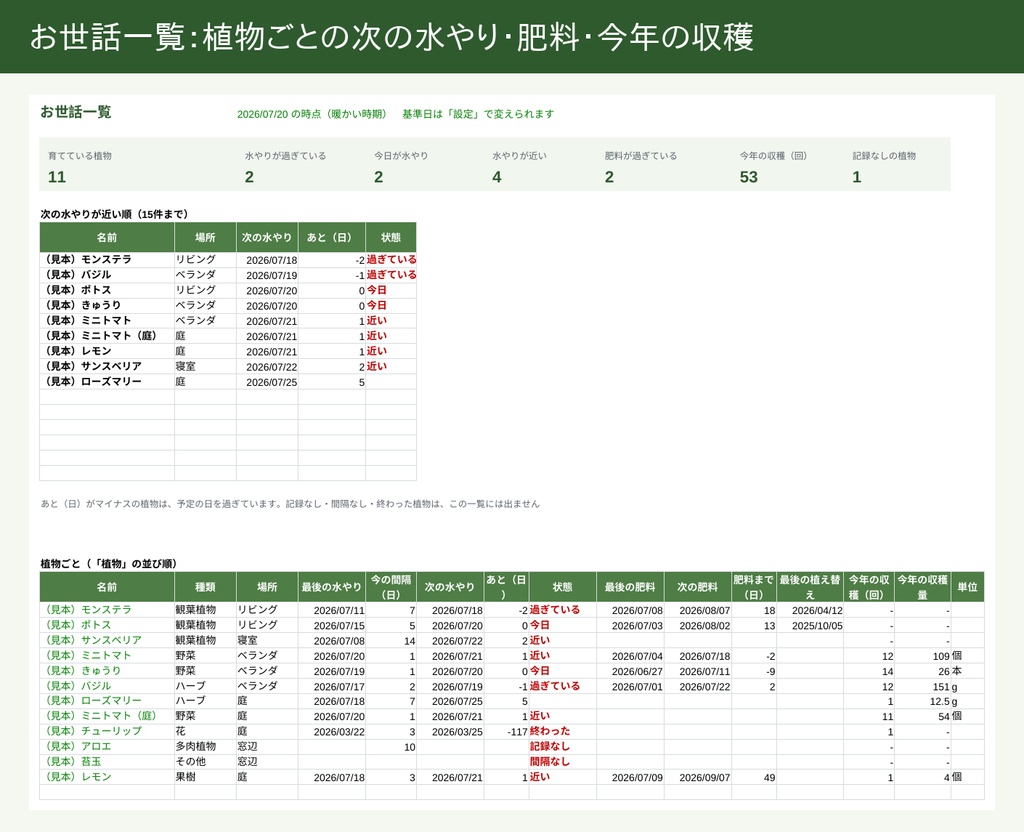Click the 今年の収穫(回) summary value 53

pos(748,177)
